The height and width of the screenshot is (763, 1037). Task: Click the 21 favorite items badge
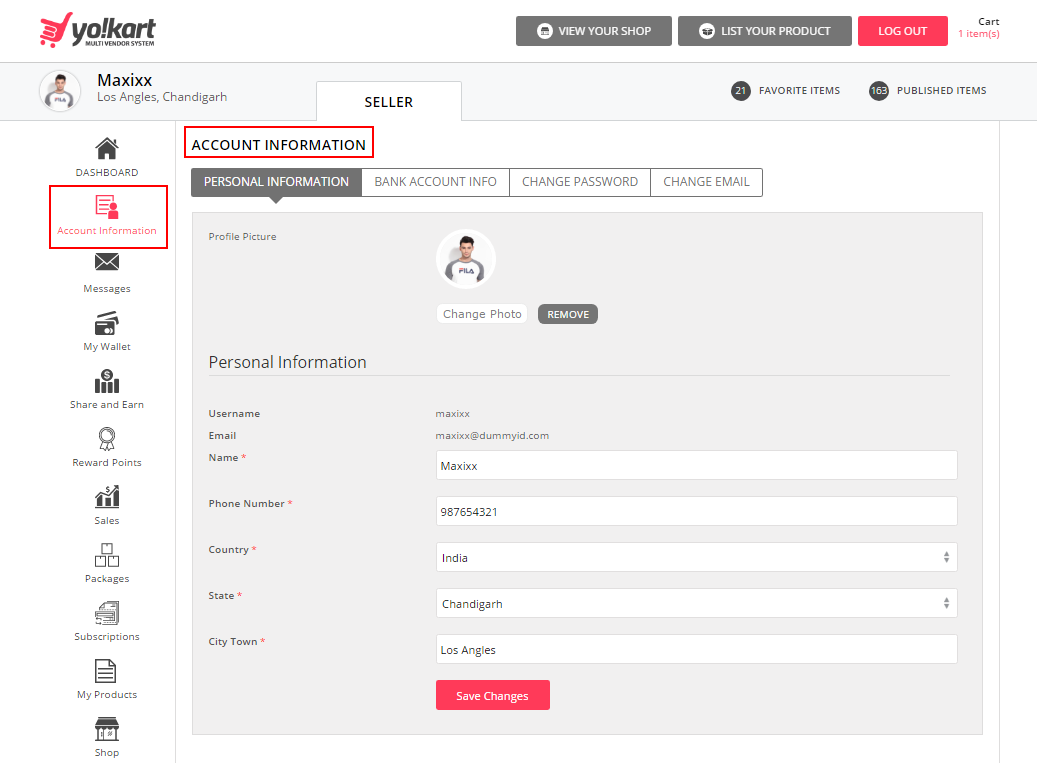pos(741,91)
